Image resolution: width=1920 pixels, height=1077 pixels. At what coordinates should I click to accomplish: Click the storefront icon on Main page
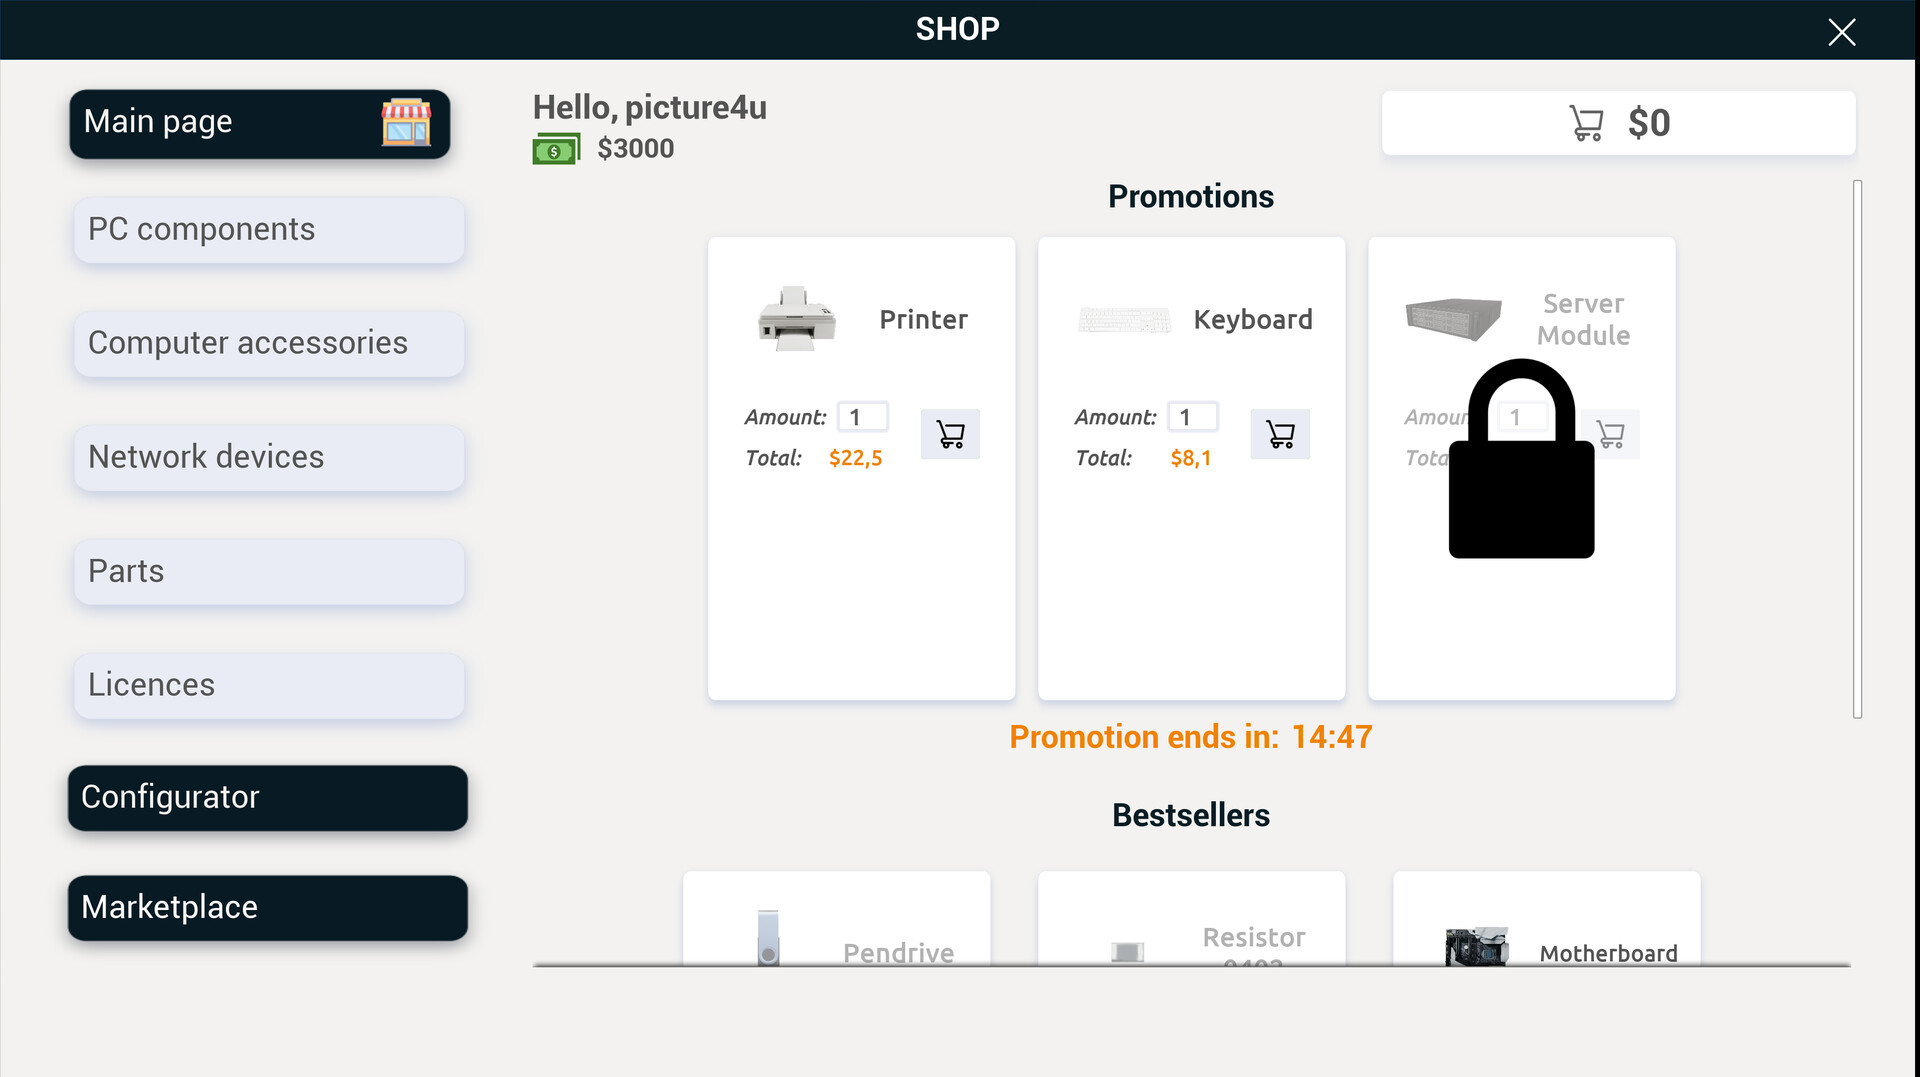coord(406,123)
